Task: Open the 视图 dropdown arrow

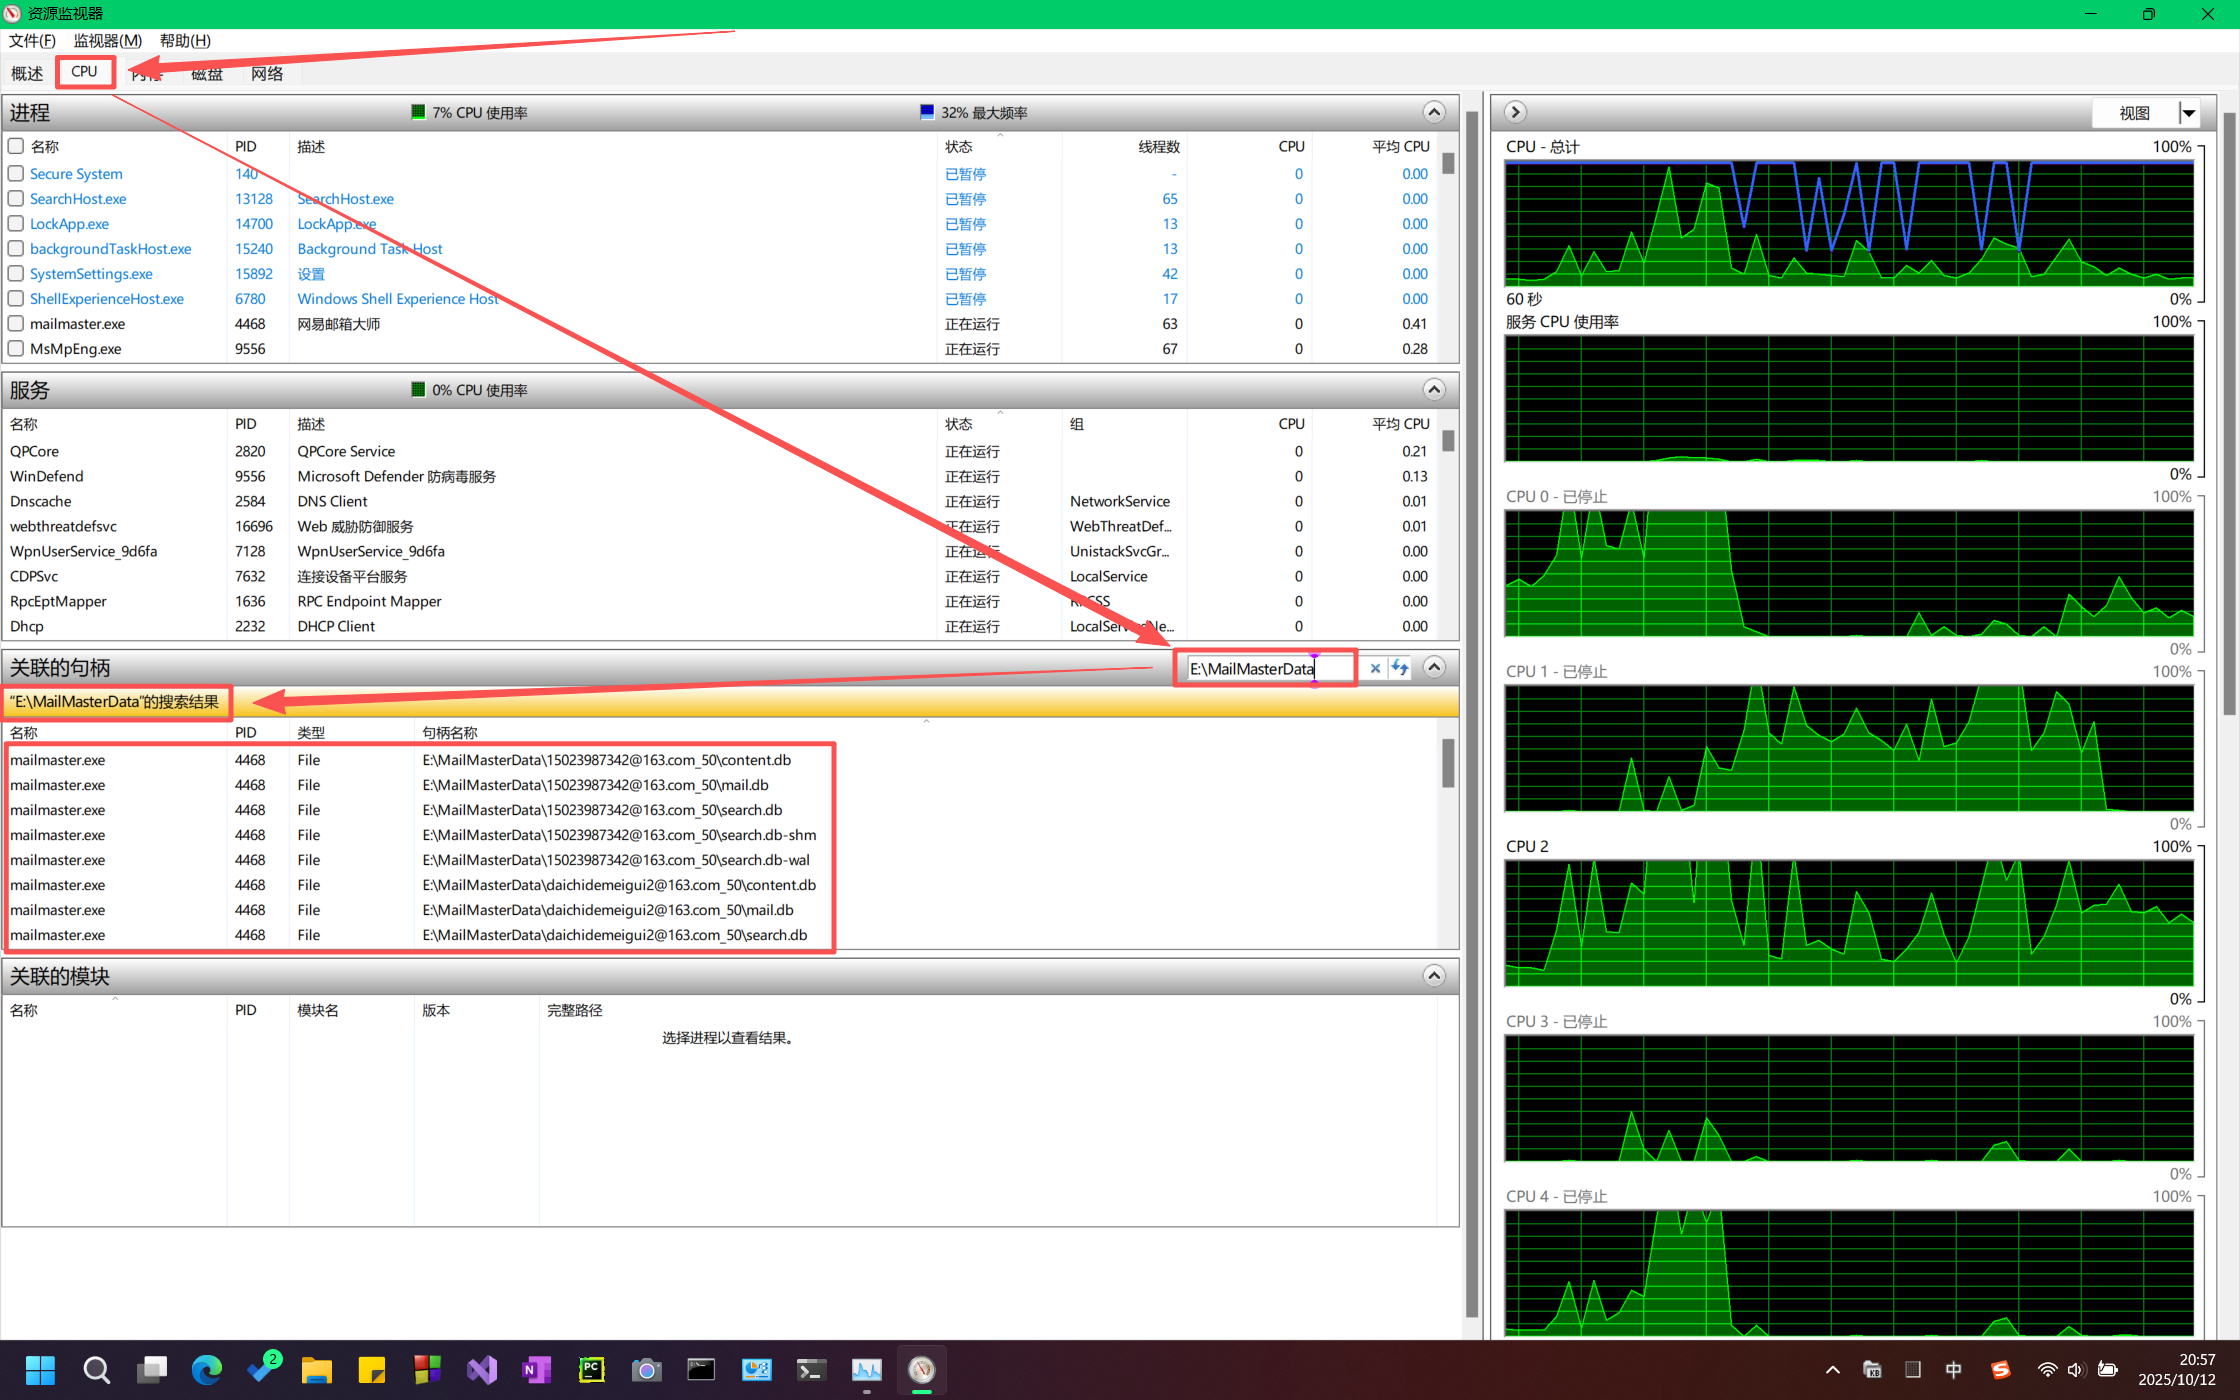Action: click(2188, 113)
